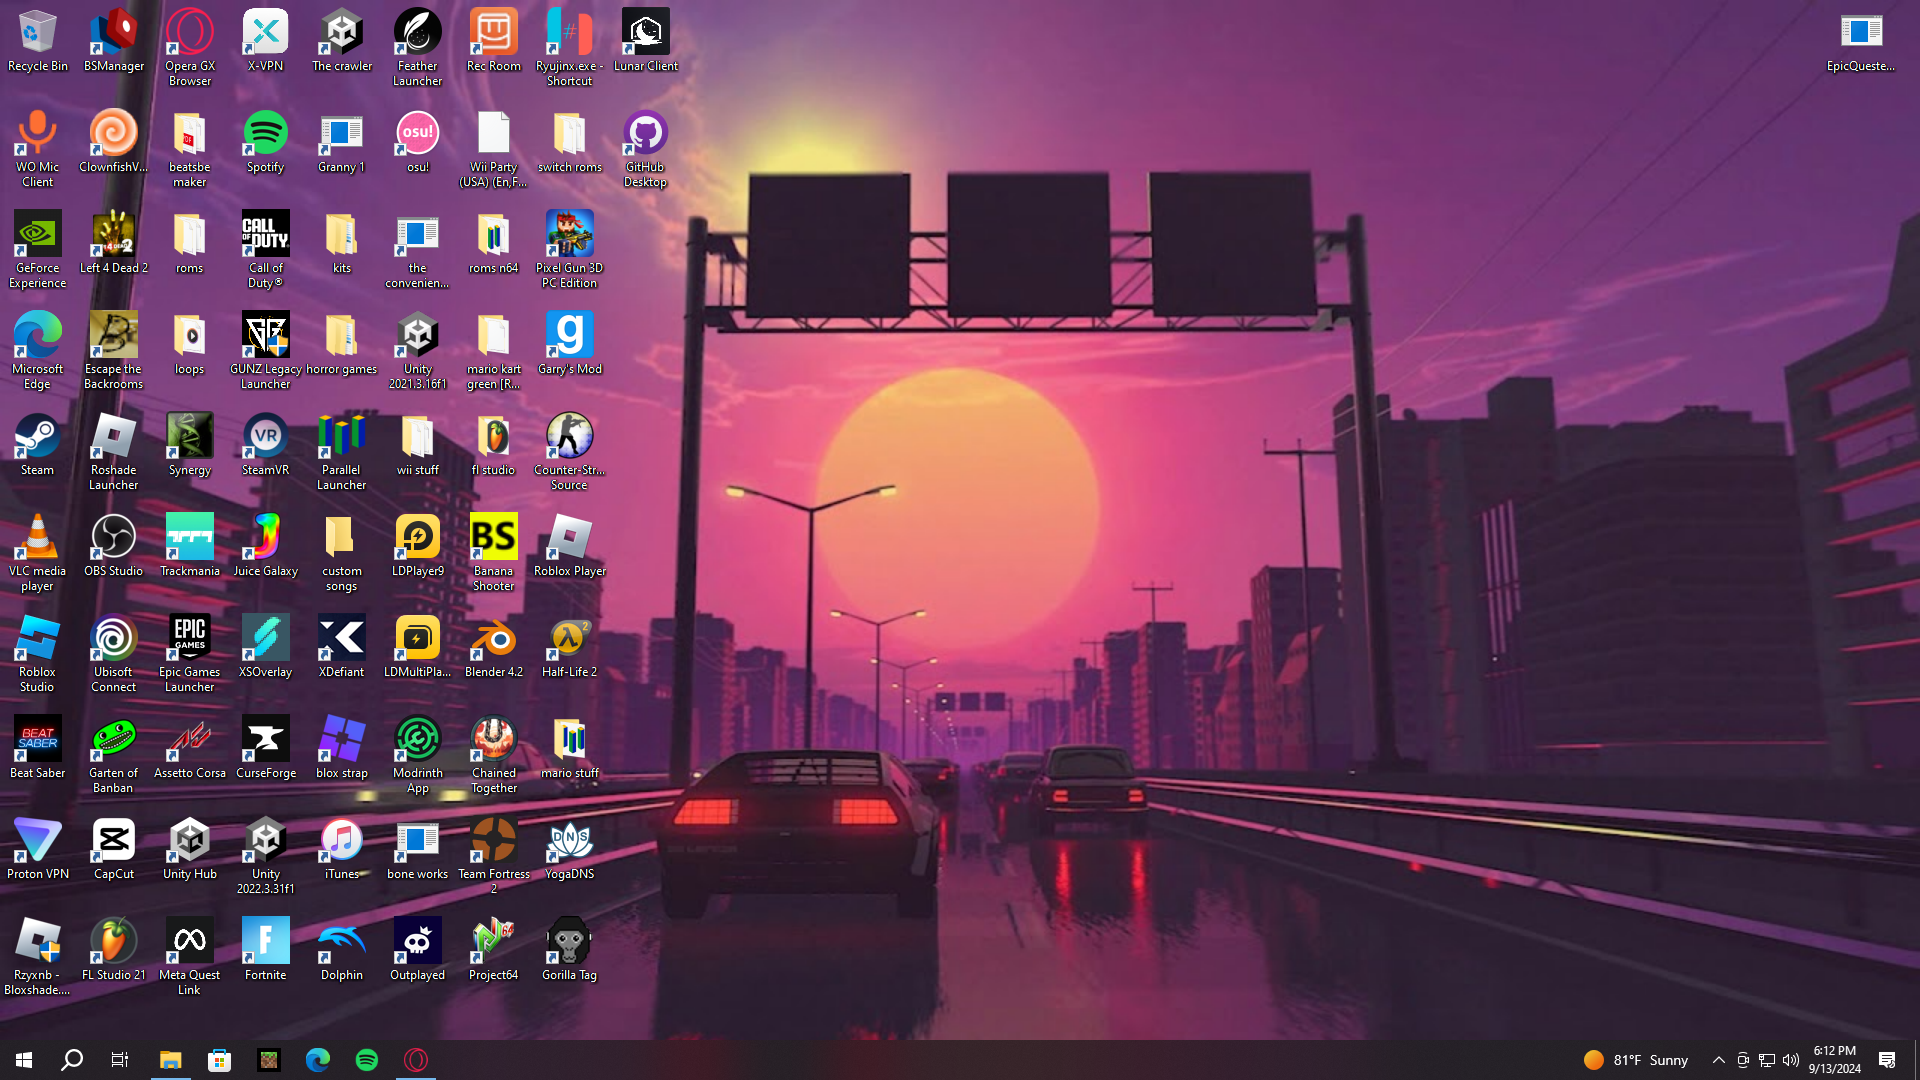Select the Opera GX Browser desktop icon
Viewport: 1920px width, 1080px height.
click(x=190, y=48)
